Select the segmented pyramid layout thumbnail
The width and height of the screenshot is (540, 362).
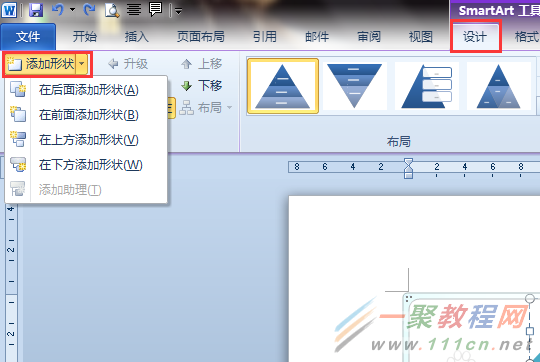click(499, 86)
